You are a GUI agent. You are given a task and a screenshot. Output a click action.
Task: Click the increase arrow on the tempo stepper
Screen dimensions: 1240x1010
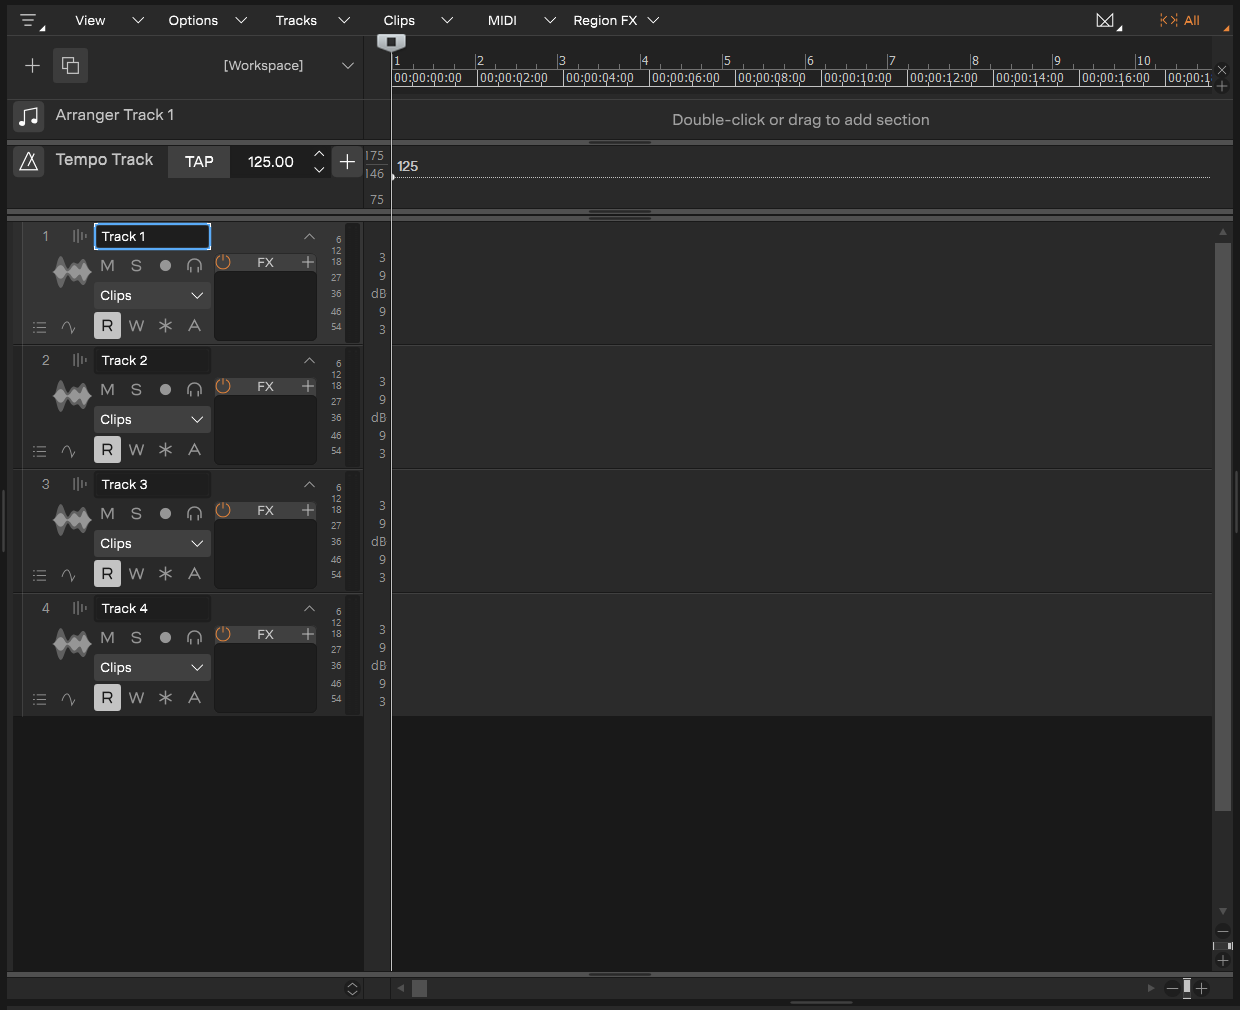point(318,154)
